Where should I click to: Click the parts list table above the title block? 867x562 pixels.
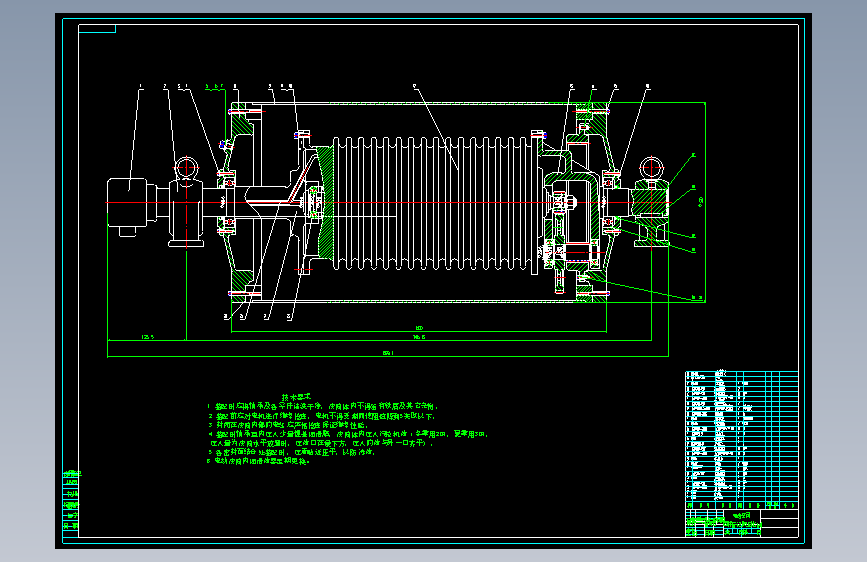741,440
